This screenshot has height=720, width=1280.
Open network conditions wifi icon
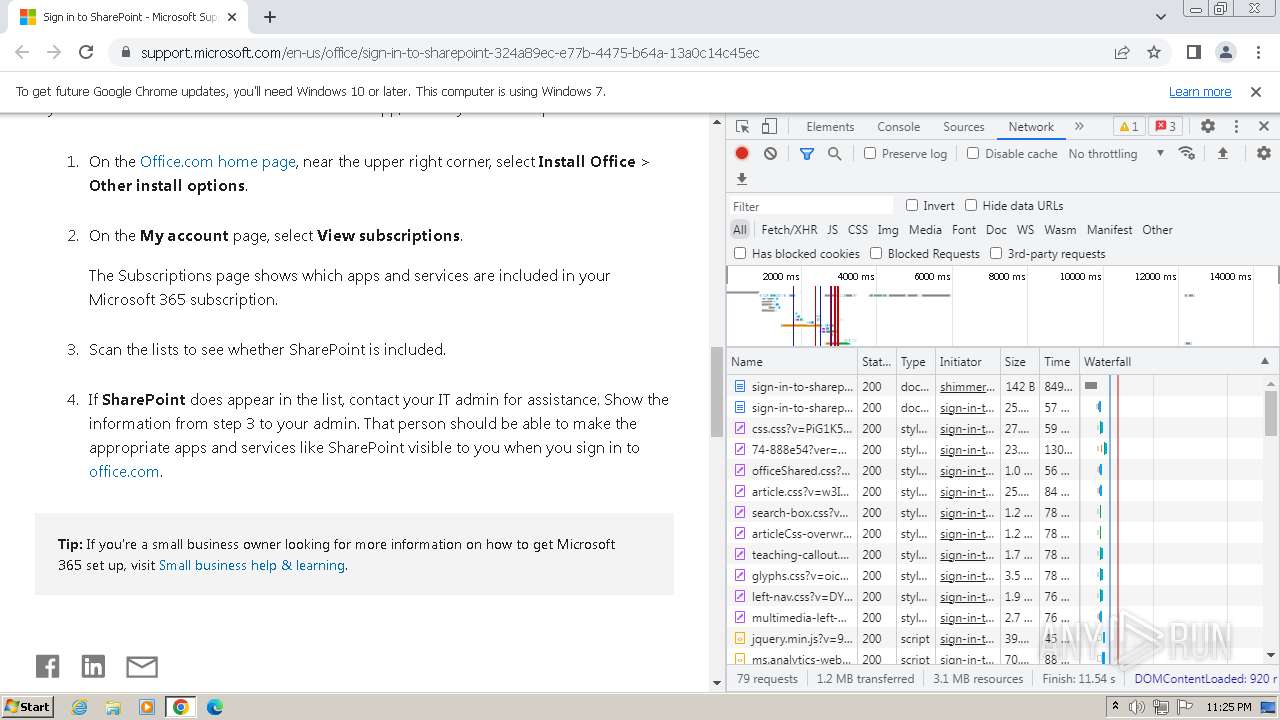pos(1187,153)
